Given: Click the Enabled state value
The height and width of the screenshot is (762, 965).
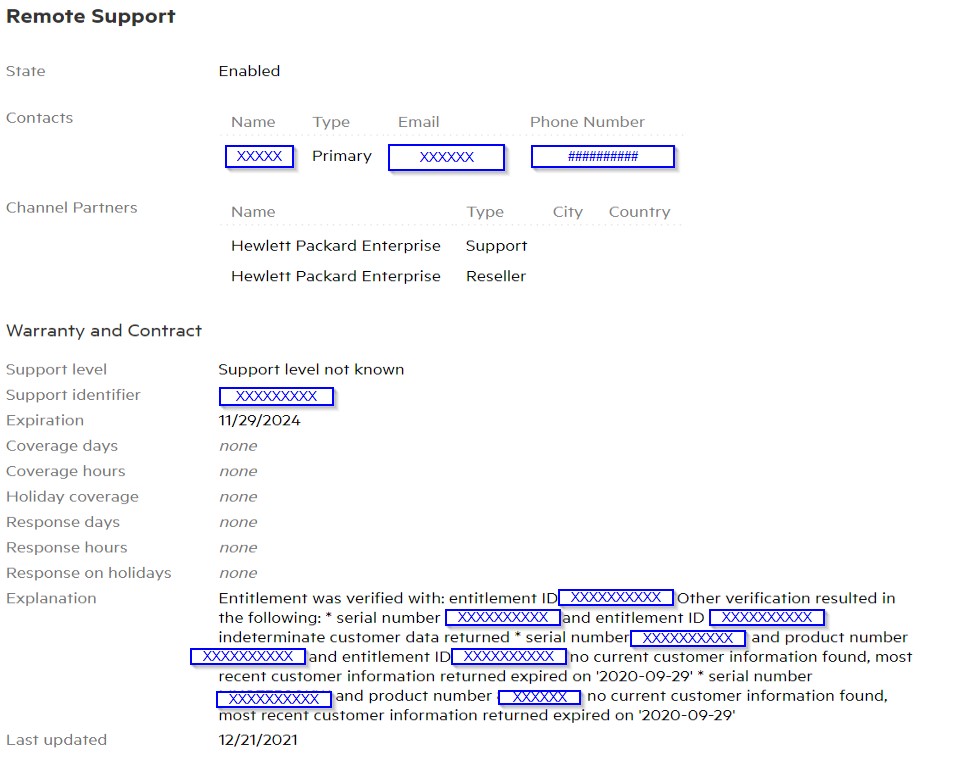Looking at the screenshot, I should tap(249, 71).
